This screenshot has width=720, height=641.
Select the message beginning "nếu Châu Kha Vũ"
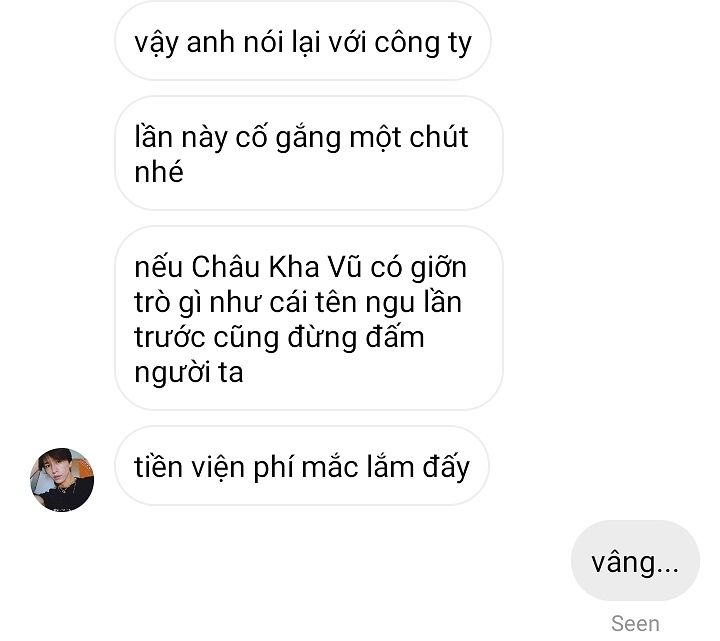309,318
